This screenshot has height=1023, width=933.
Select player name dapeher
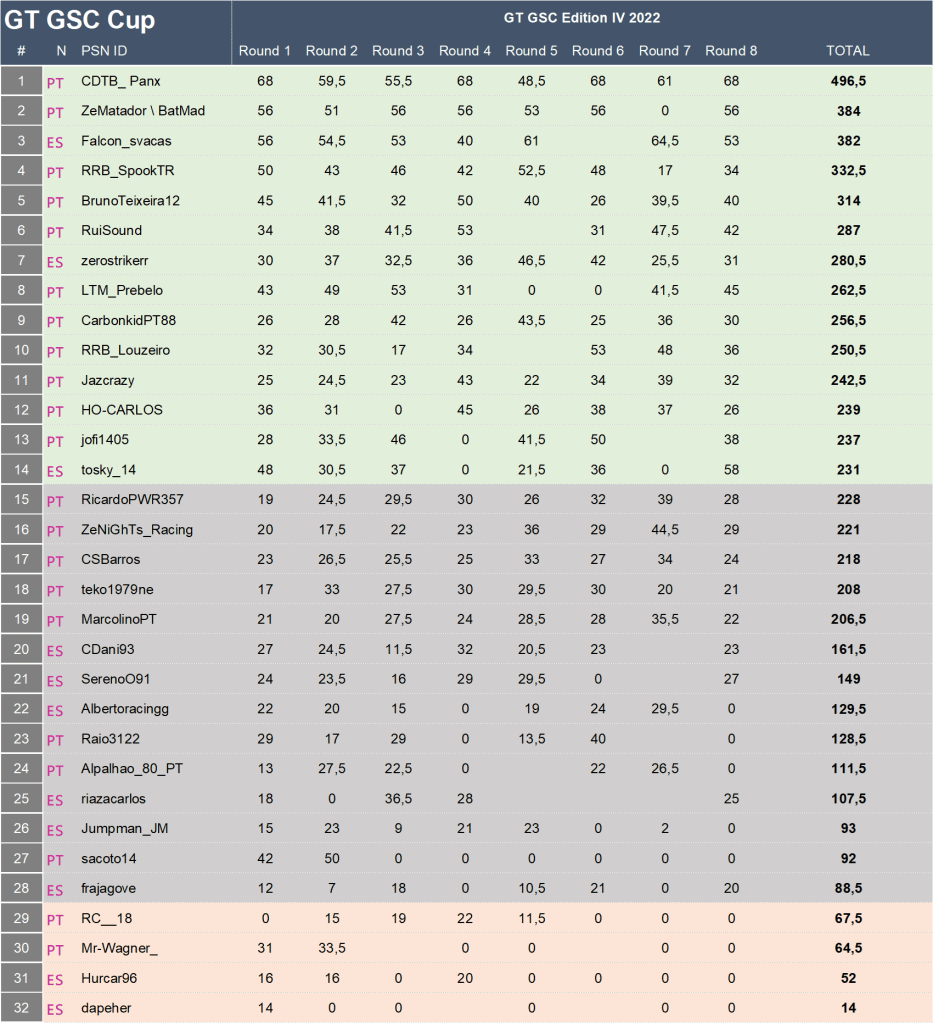click(106, 1008)
